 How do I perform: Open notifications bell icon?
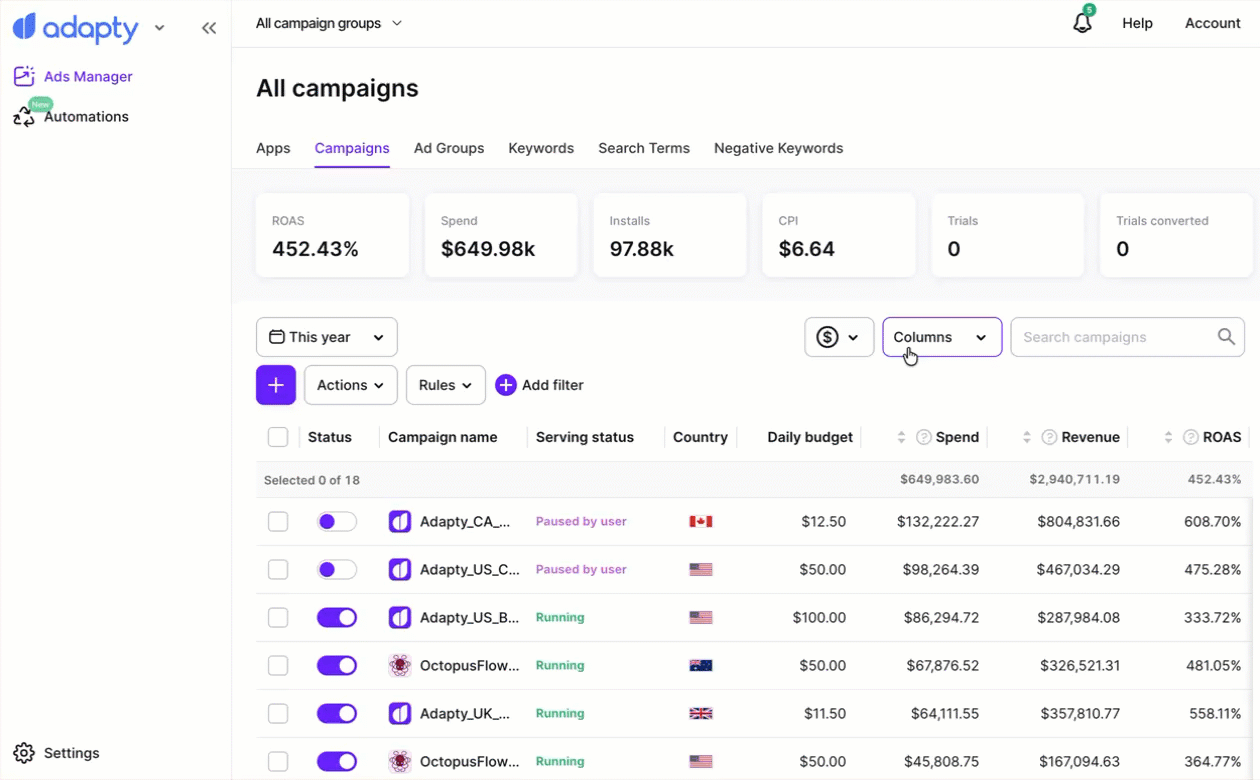[x=1082, y=23]
